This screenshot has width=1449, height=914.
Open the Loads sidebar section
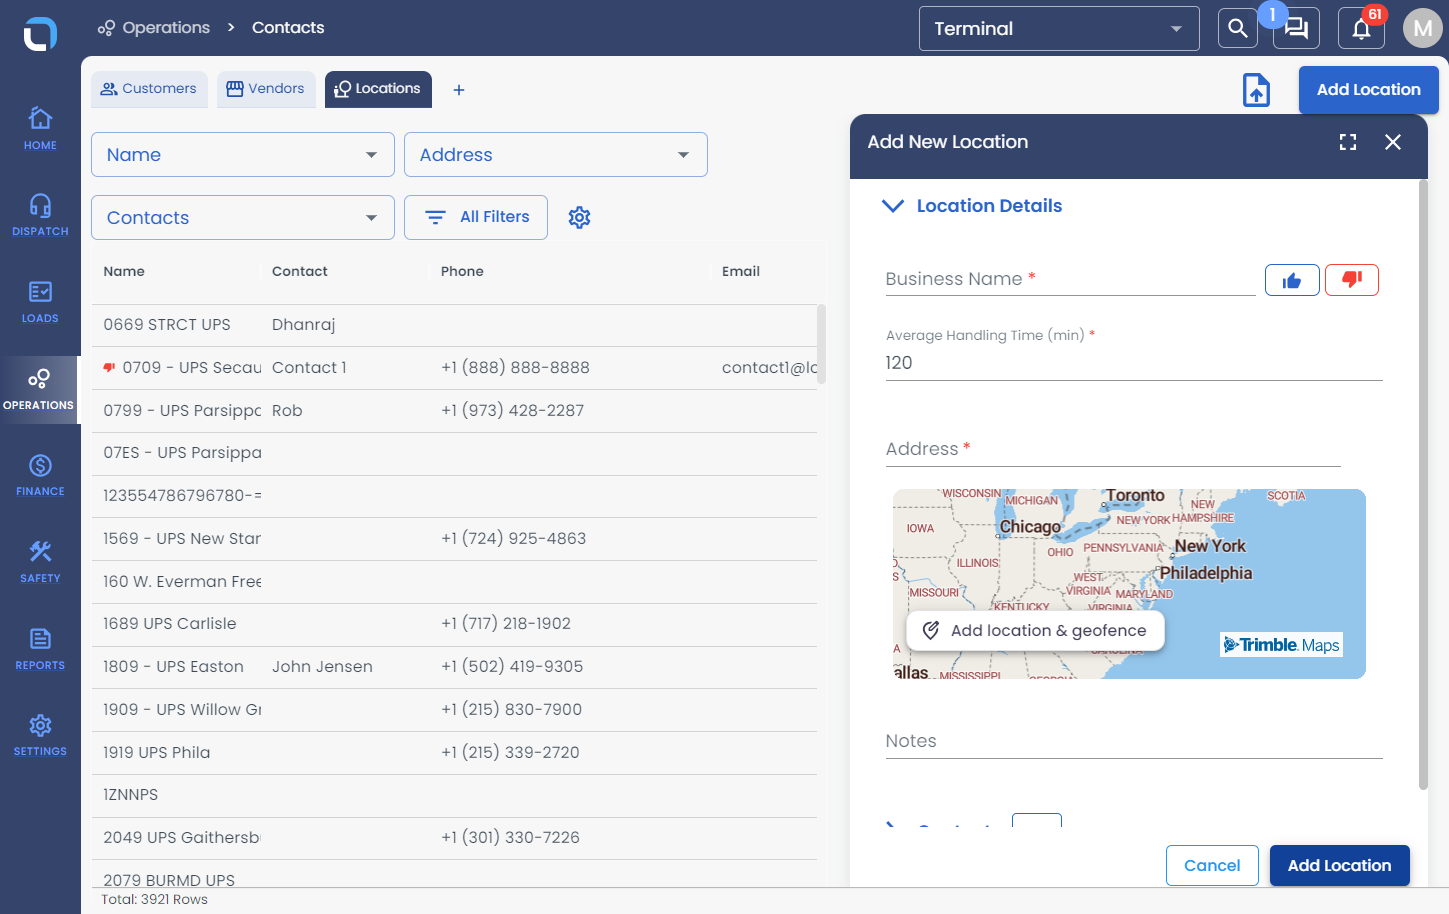40,302
